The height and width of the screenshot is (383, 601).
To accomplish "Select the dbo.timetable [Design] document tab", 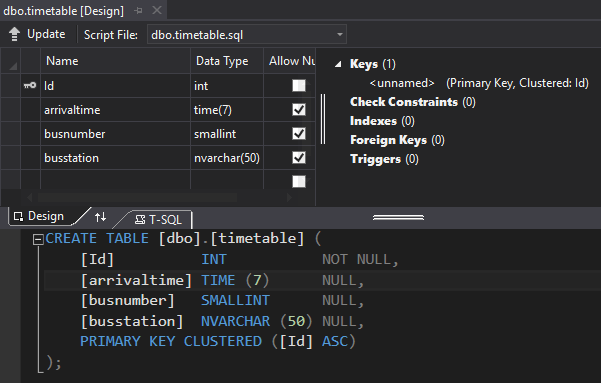I will (x=64, y=11).
